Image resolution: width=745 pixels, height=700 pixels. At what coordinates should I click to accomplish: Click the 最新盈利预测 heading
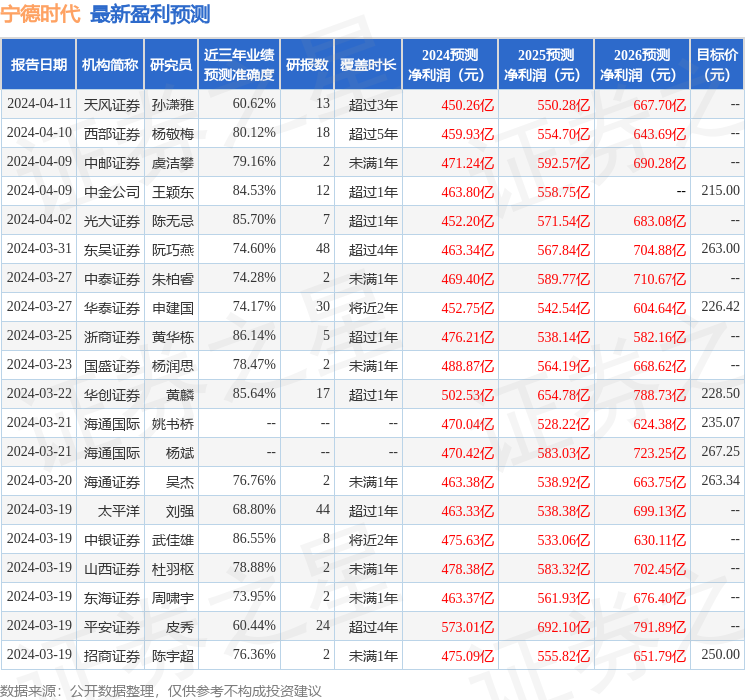coord(150,14)
